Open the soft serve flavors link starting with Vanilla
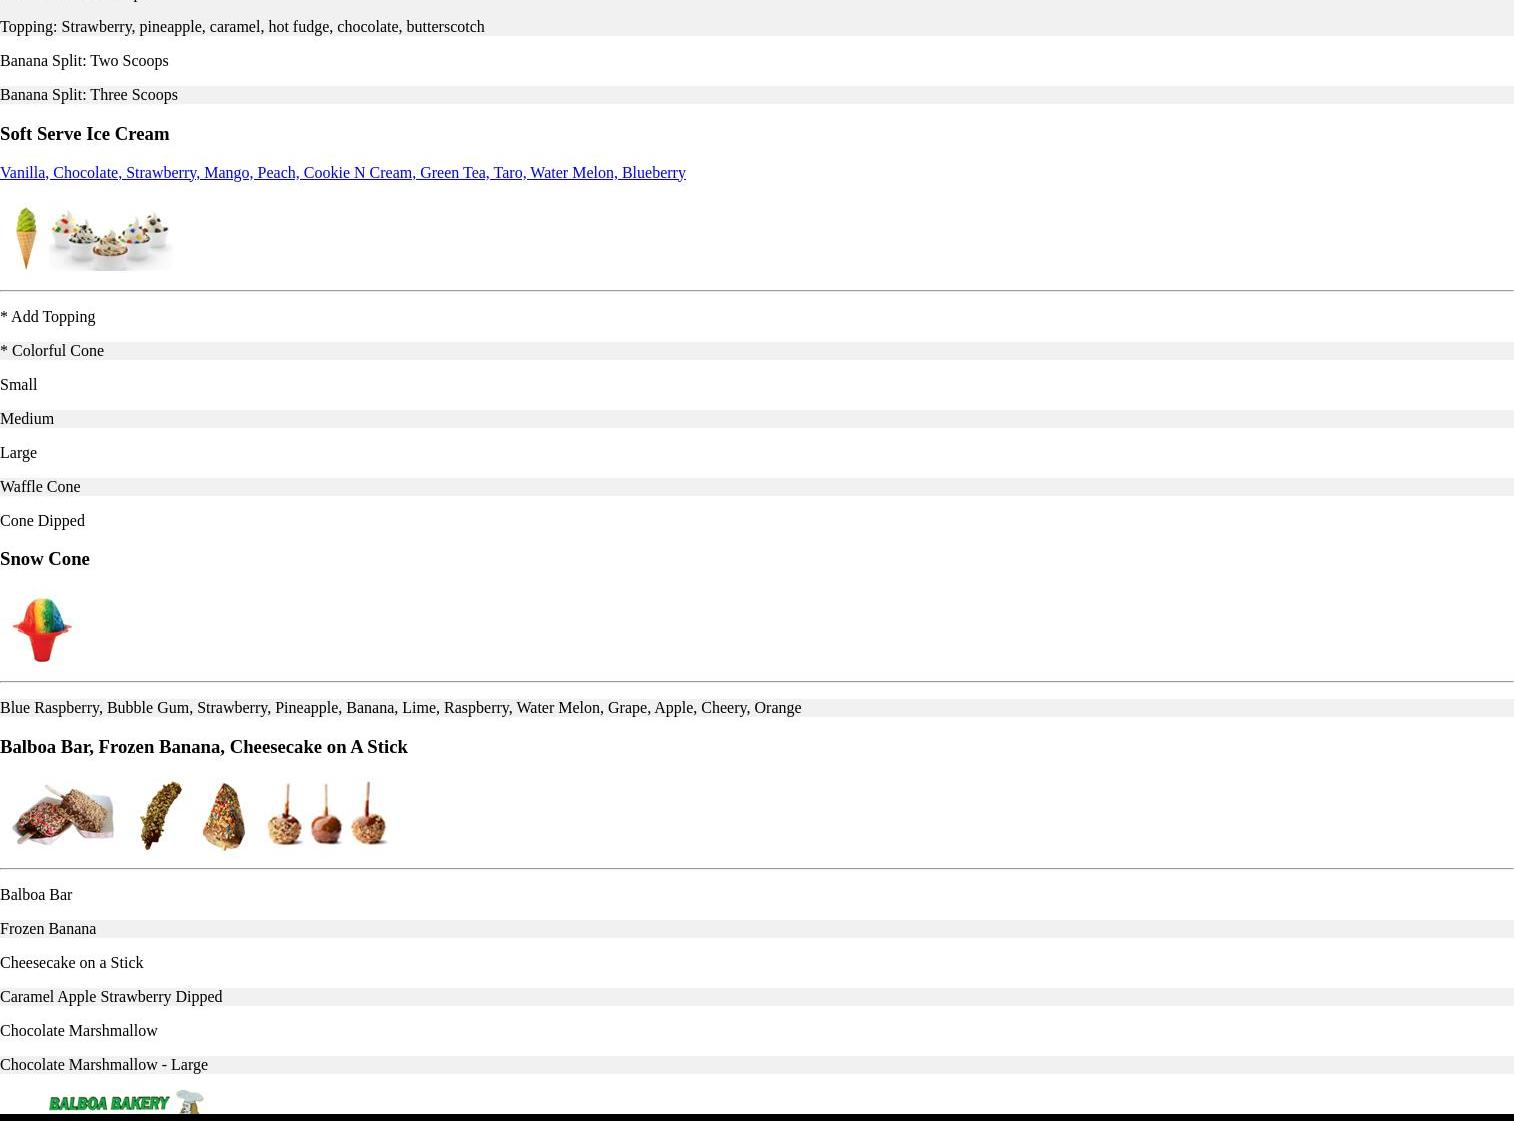 click(x=342, y=172)
